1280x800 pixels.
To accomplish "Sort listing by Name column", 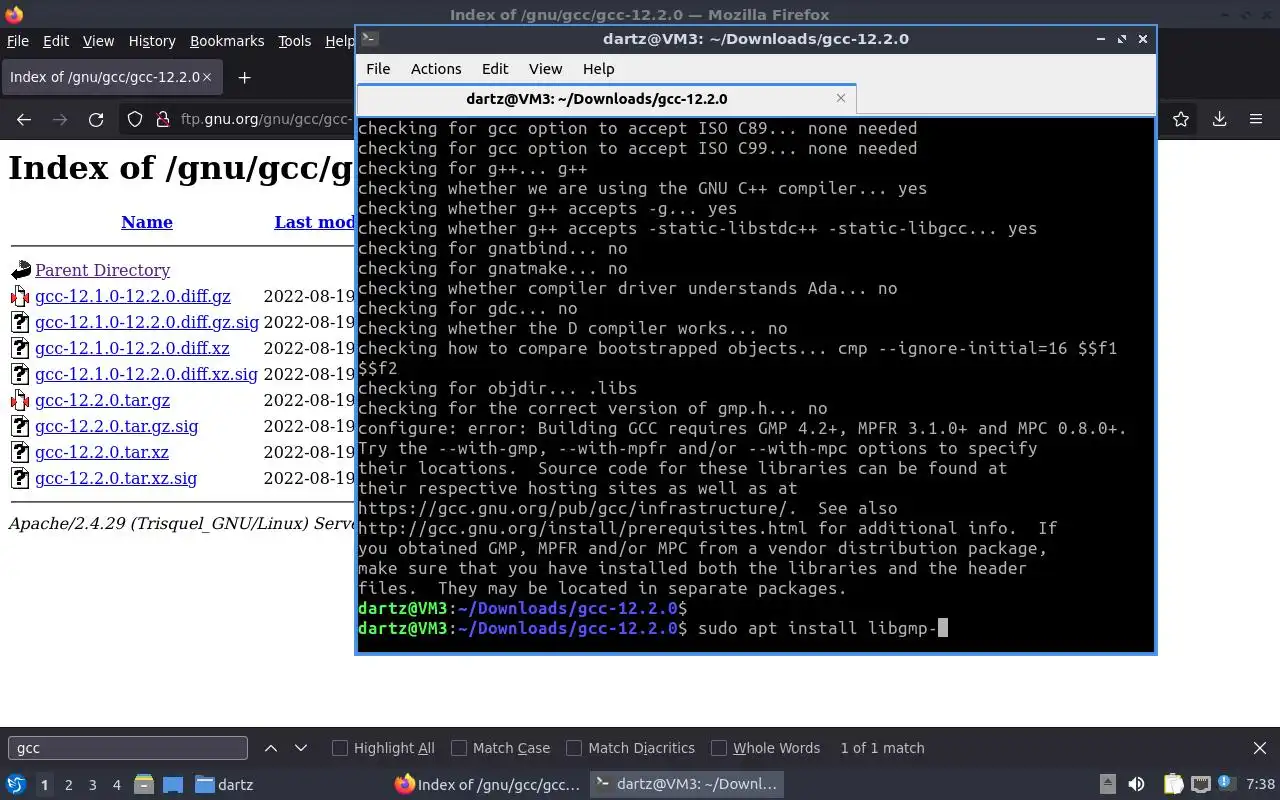I will pos(147,222).
